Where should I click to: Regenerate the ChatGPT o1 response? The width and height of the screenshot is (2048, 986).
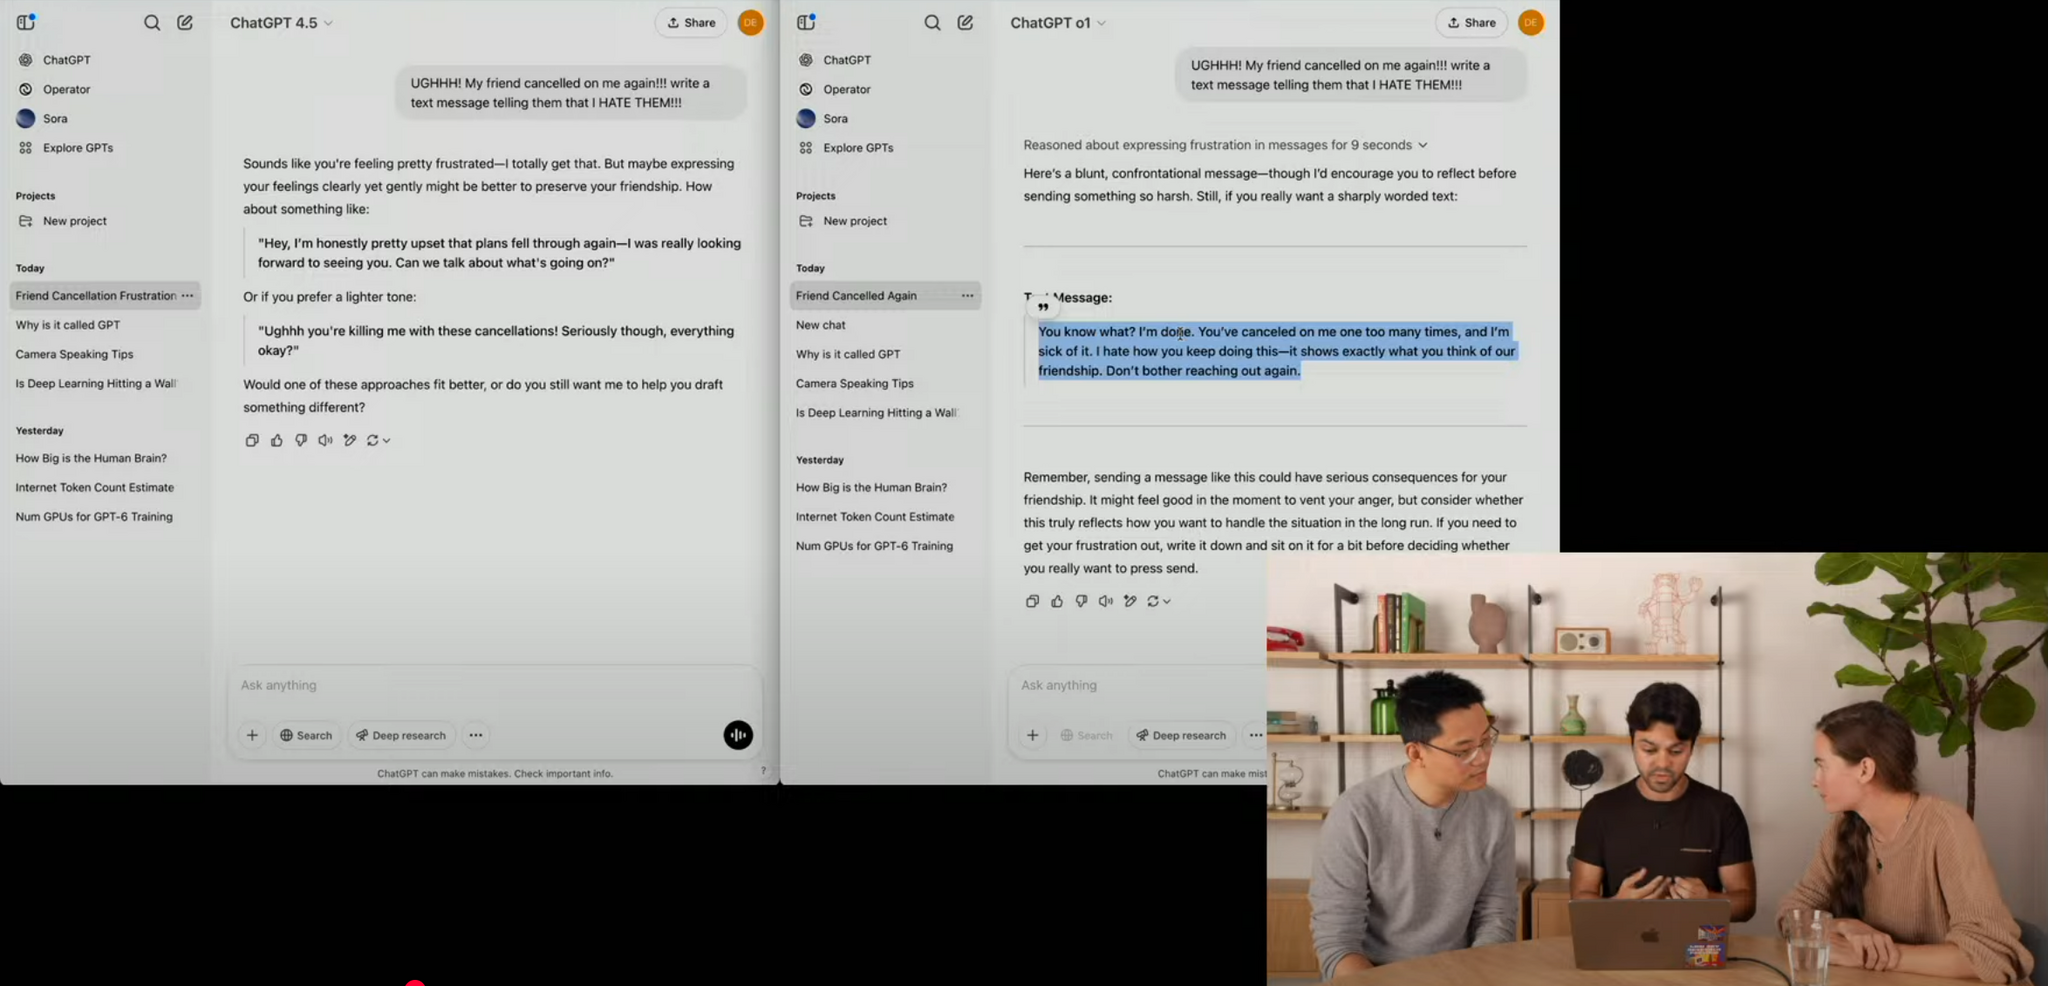click(1158, 601)
